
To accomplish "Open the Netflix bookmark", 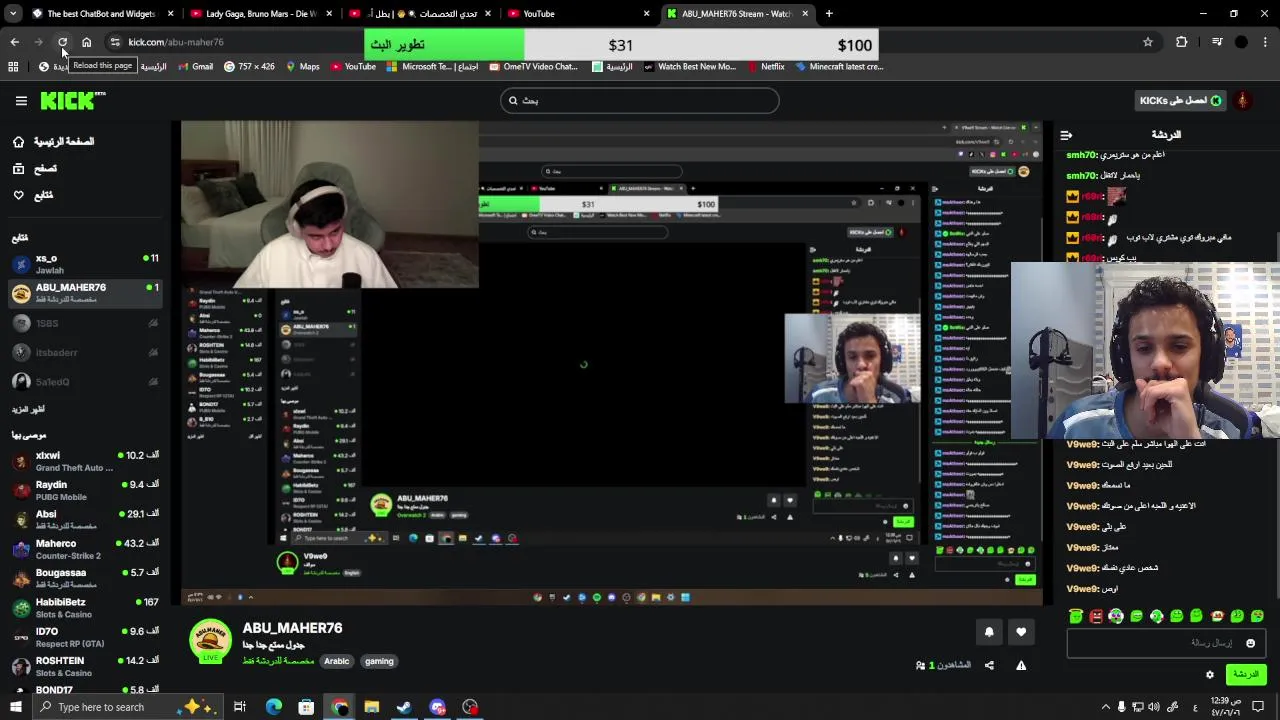I will tap(765, 67).
